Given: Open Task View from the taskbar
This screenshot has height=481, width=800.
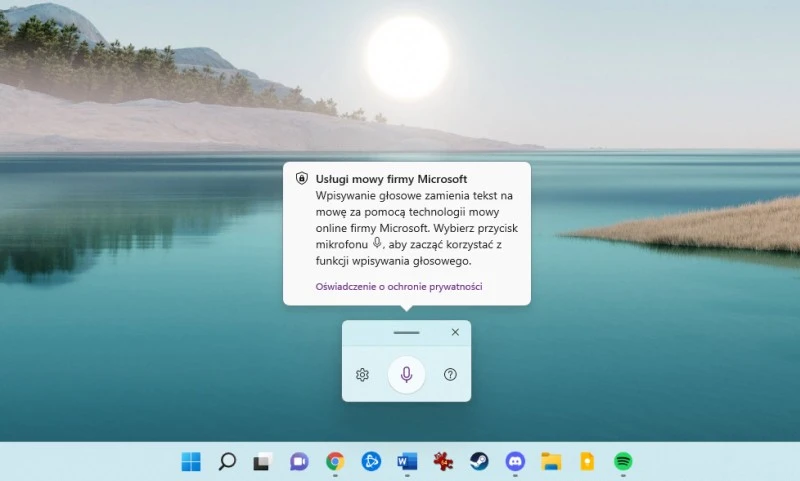Looking at the screenshot, I should coord(263,461).
